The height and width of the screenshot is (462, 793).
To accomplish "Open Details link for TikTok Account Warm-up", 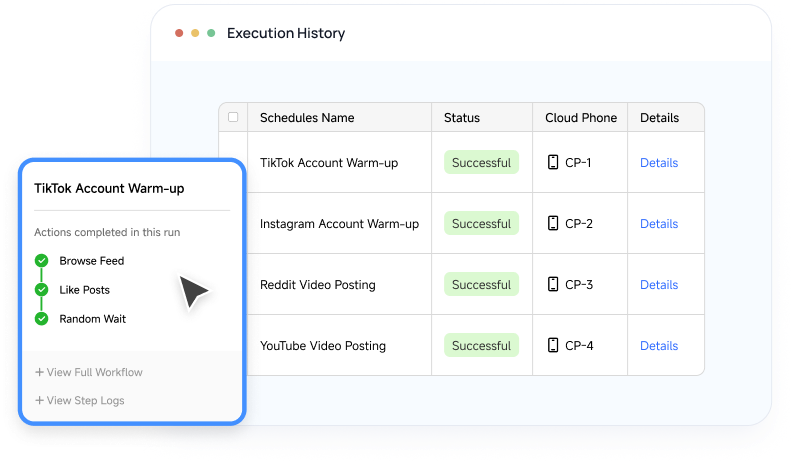I will 659,163.
